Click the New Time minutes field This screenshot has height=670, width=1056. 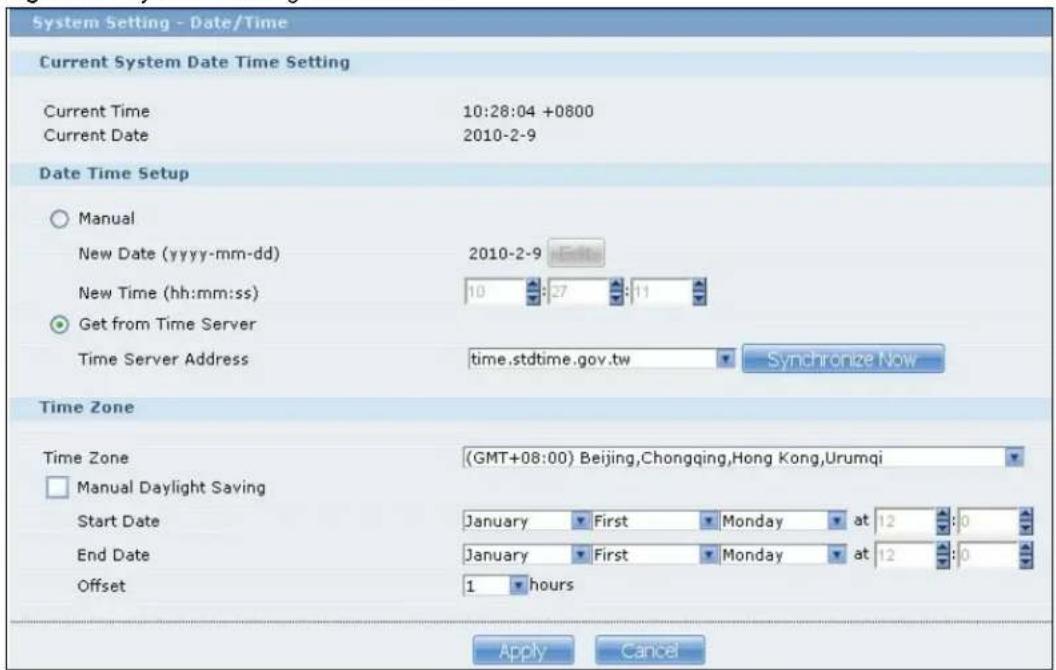tap(579, 292)
